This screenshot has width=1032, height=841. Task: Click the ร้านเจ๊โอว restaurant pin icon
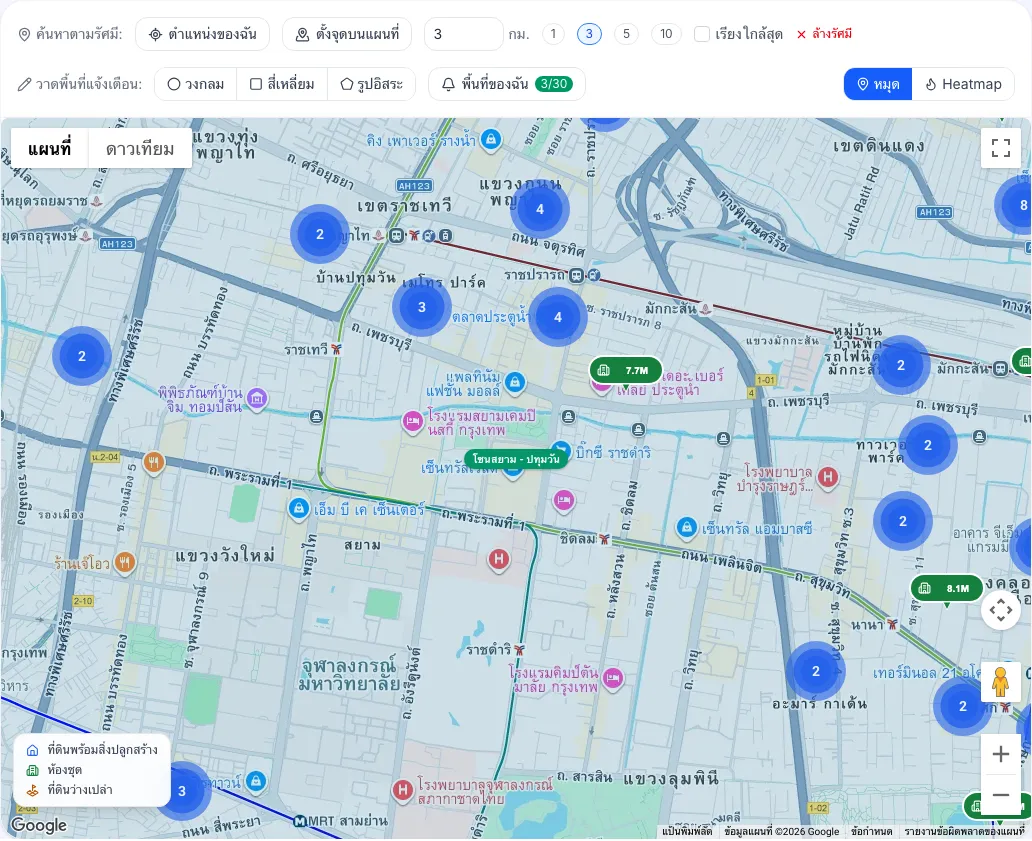click(x=125, y=563)
